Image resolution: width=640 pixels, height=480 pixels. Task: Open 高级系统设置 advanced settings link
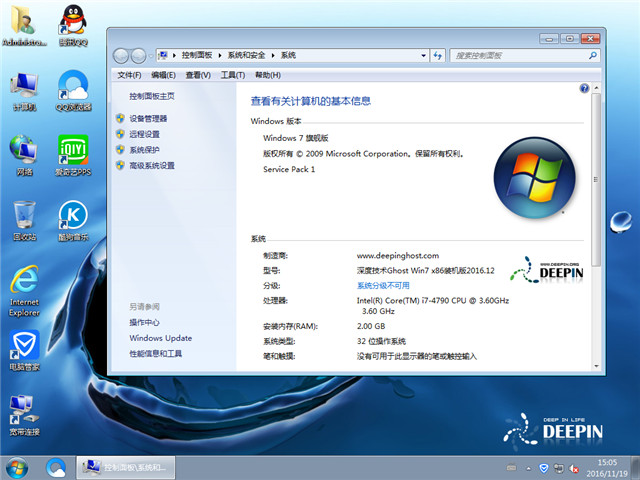(x=152, y=165)
